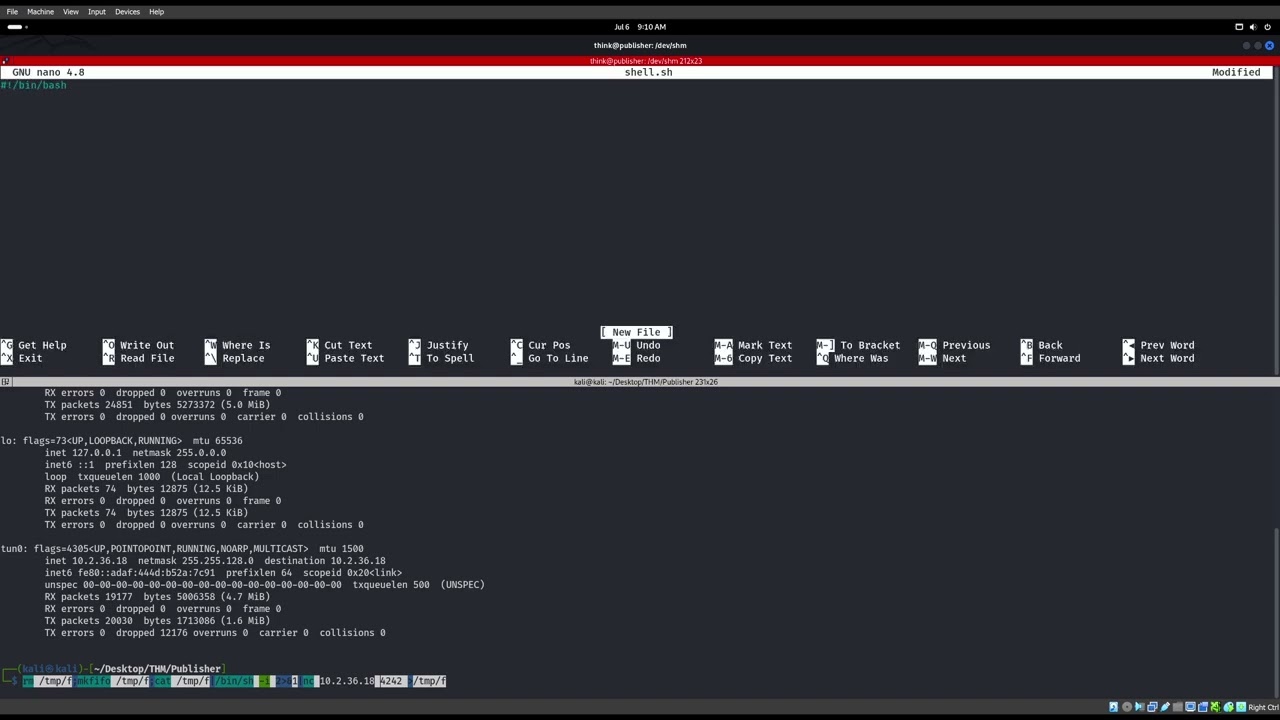Open the VirtualBox File menu
Screen dimensions: 1280x720
[x=12, y=11]
